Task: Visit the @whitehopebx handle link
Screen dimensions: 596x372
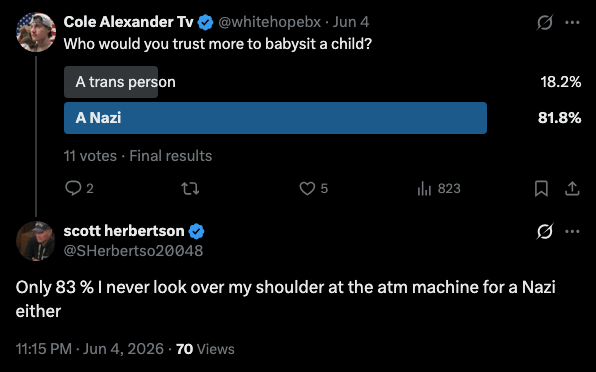Action: [269, 22]
